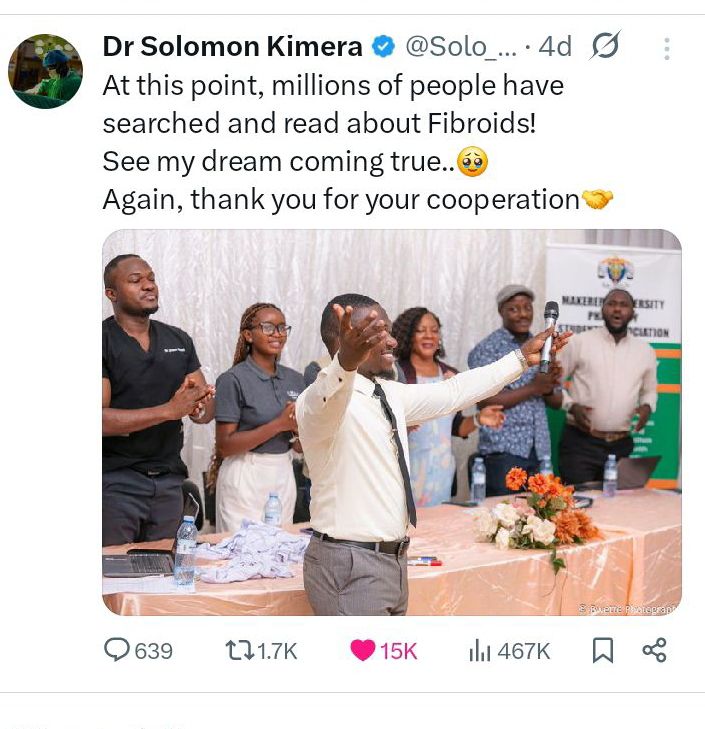705x729 pixels.
Task: Toggle the pink like heart
Action: point(362,651)
